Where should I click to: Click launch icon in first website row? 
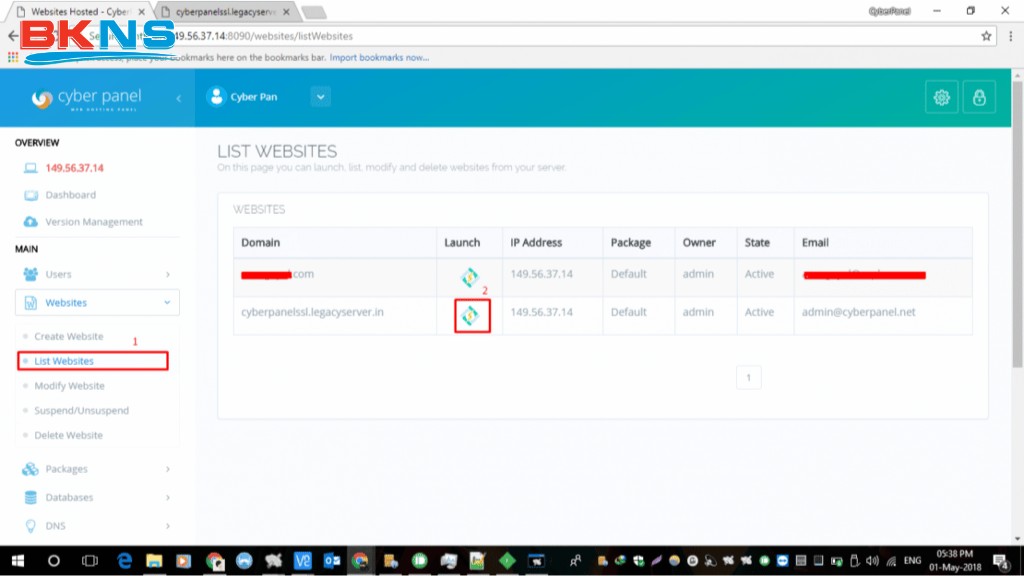[x=470, y=277]
